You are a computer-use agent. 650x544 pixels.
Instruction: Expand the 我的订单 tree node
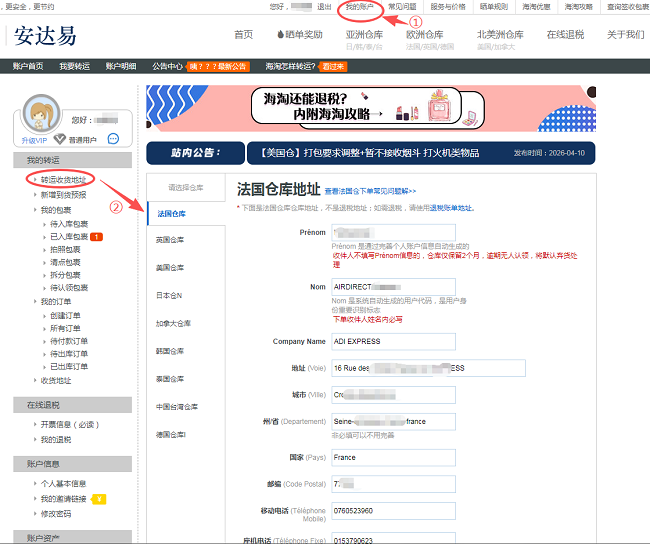click(56, 301)
